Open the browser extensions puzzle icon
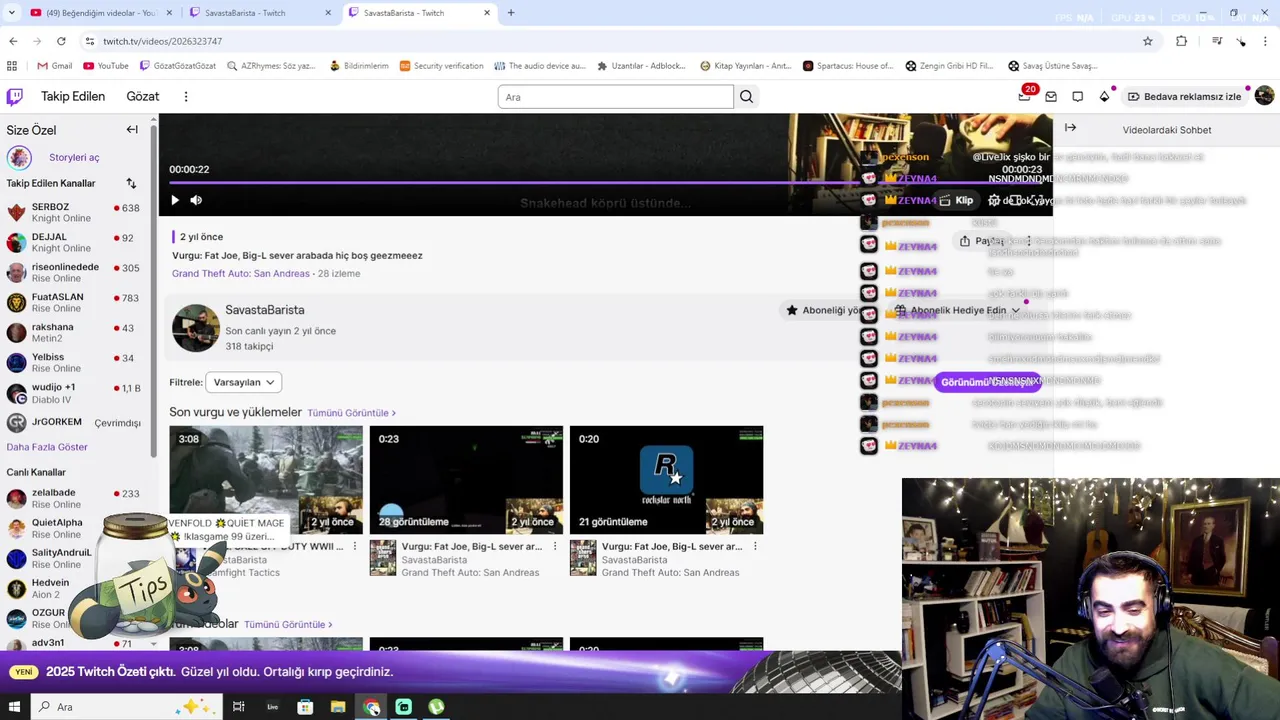The image size is (1280, 720). [x=1181, y=41]
